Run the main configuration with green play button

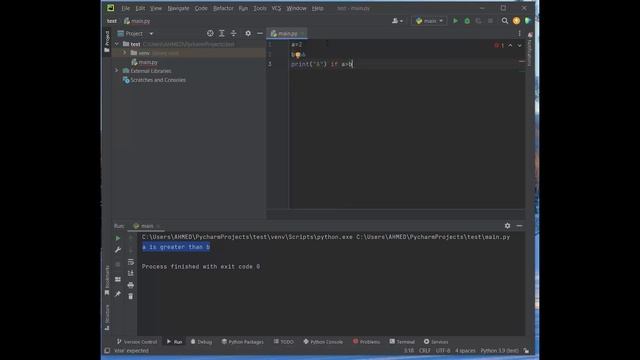(456, 21)
